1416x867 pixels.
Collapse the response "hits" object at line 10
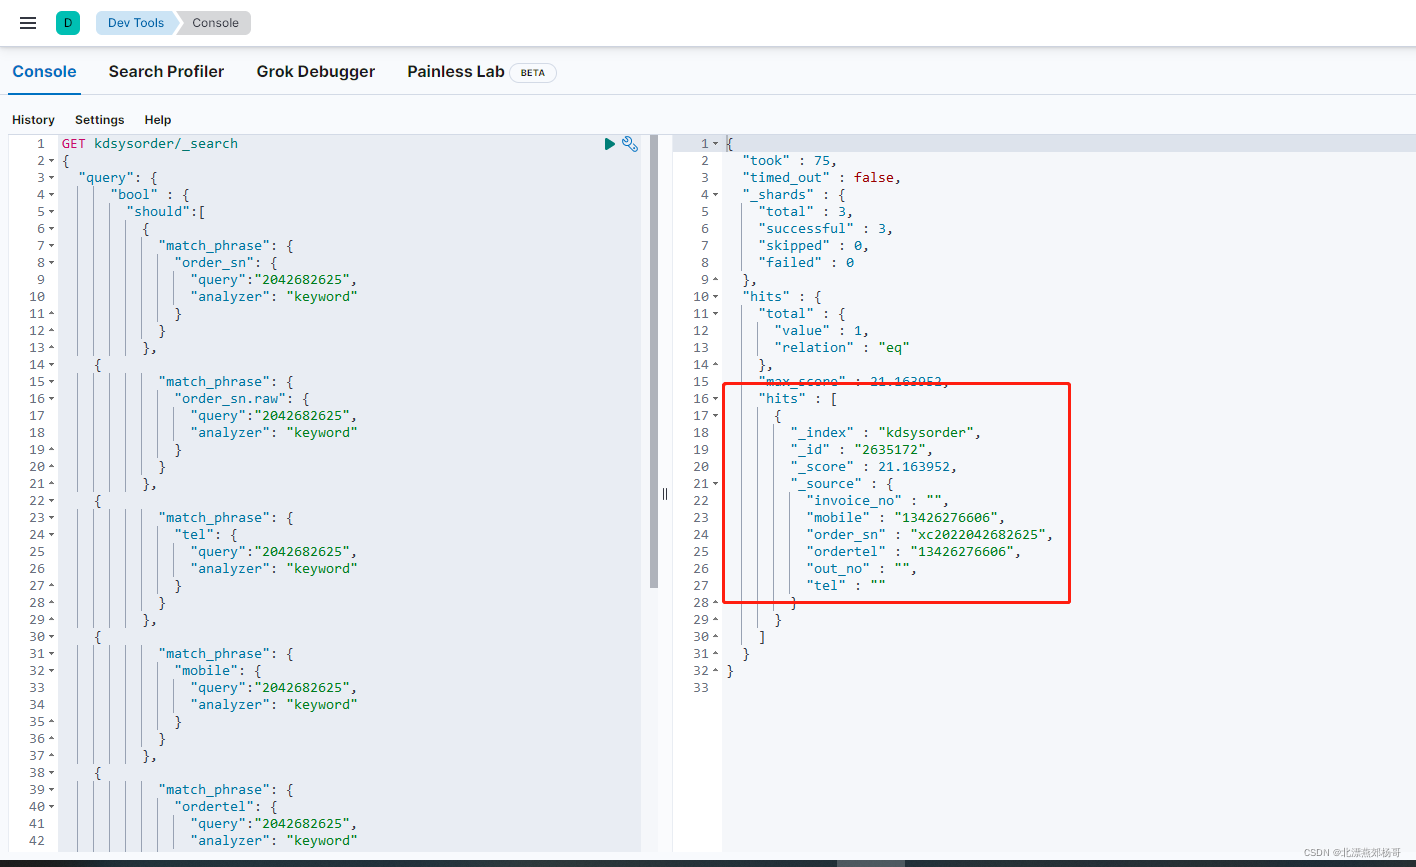715,297
